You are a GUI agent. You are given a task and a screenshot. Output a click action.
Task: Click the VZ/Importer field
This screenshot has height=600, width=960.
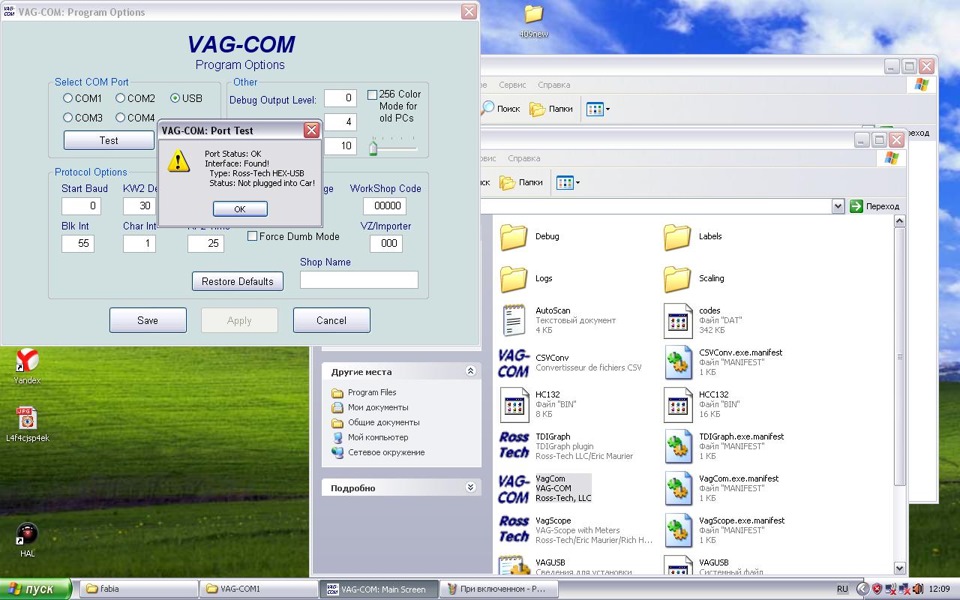386,243
